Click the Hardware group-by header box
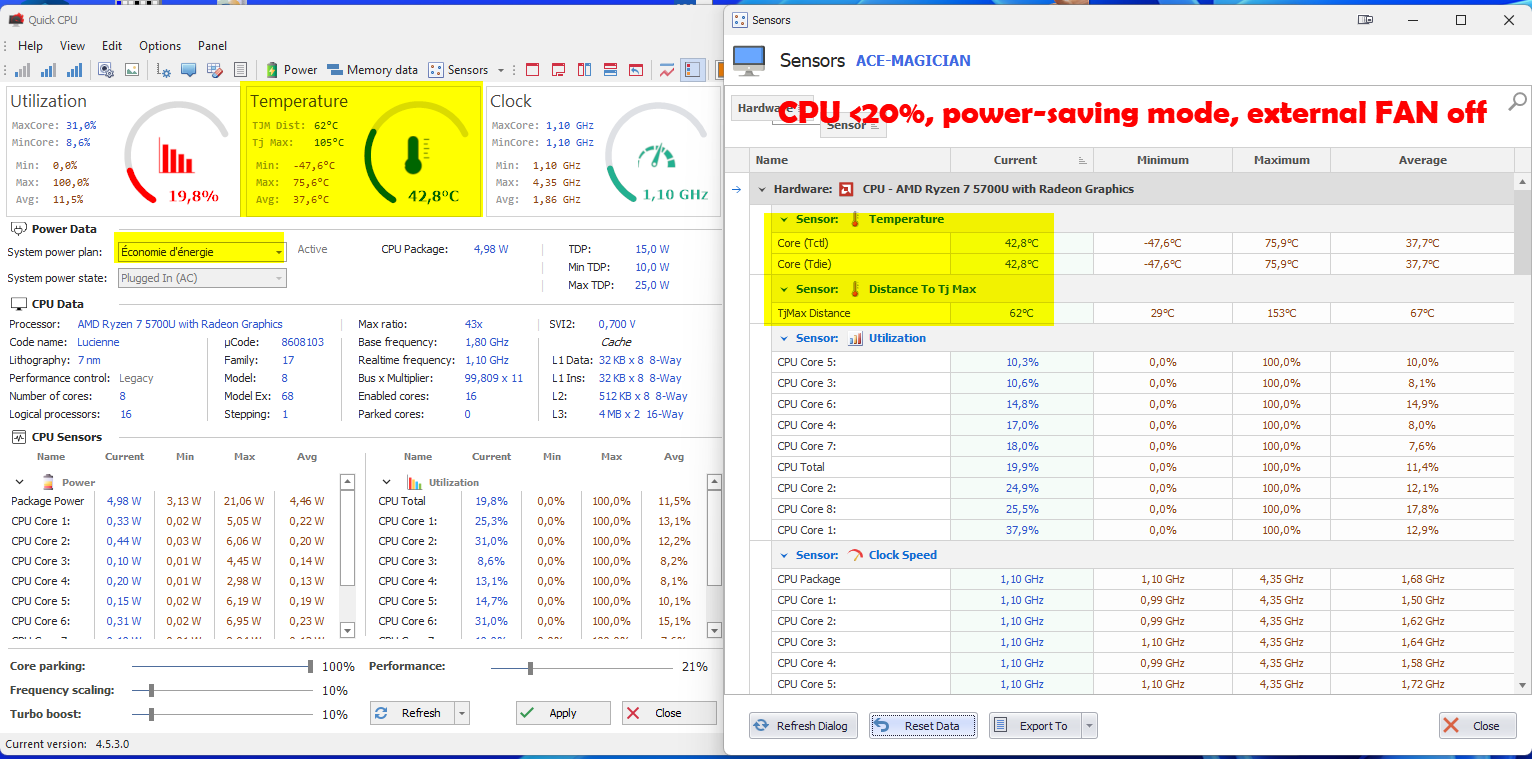Image resolution: width=1532 pixels, height=759 pixels. click(771, 108)
